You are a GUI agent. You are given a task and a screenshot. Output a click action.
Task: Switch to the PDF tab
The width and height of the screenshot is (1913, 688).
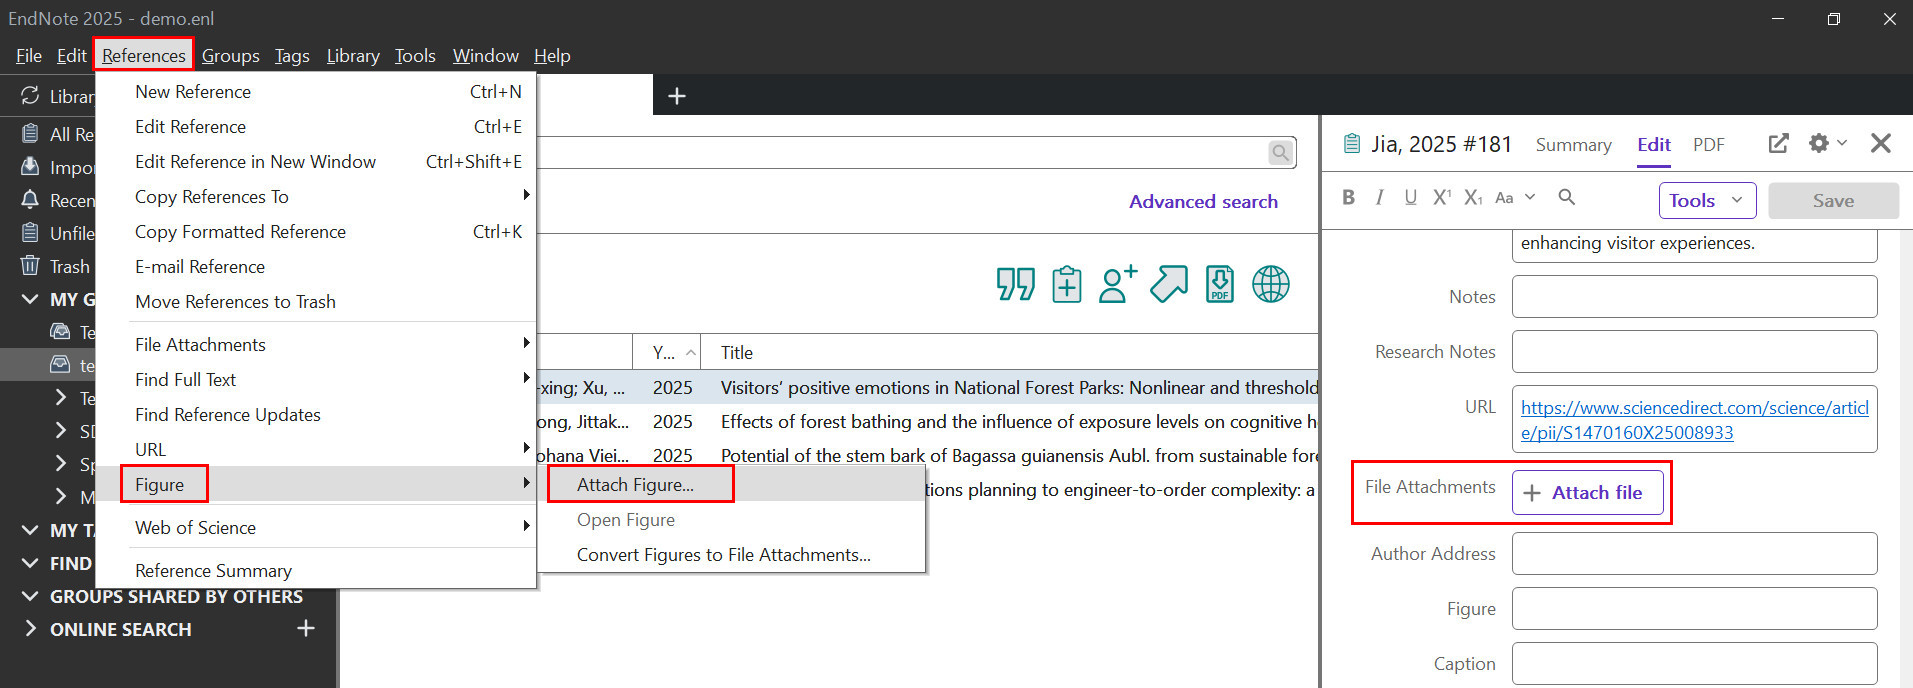pyautogui.click(x=1708, y=145)
